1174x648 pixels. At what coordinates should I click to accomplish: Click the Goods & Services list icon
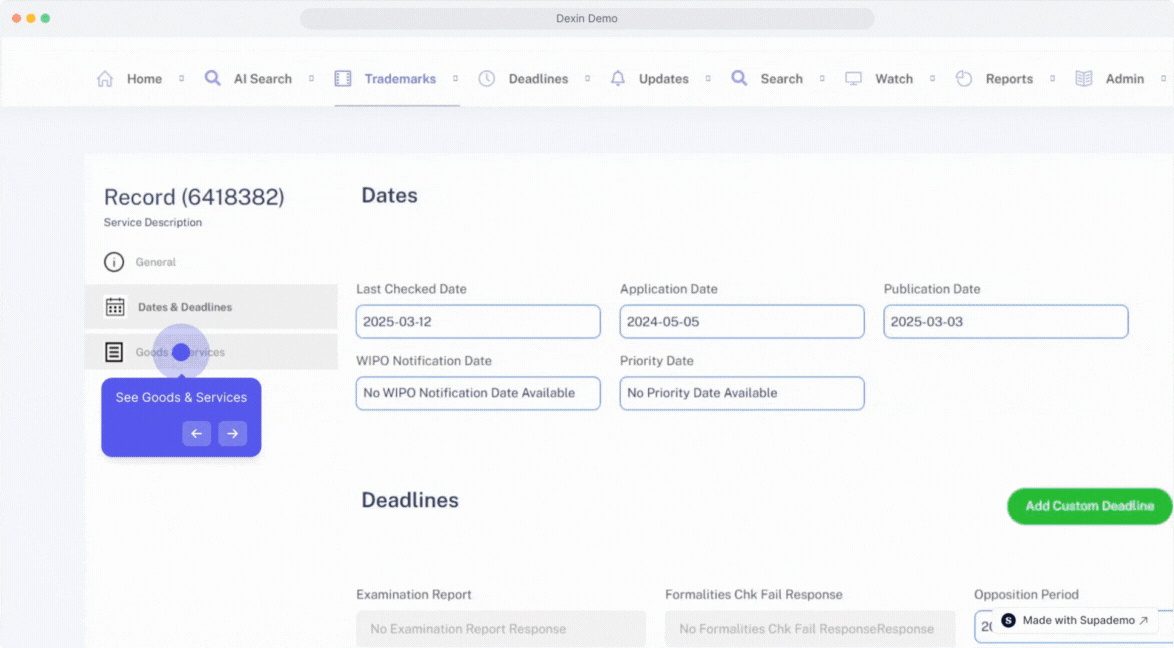pos(114,351)
